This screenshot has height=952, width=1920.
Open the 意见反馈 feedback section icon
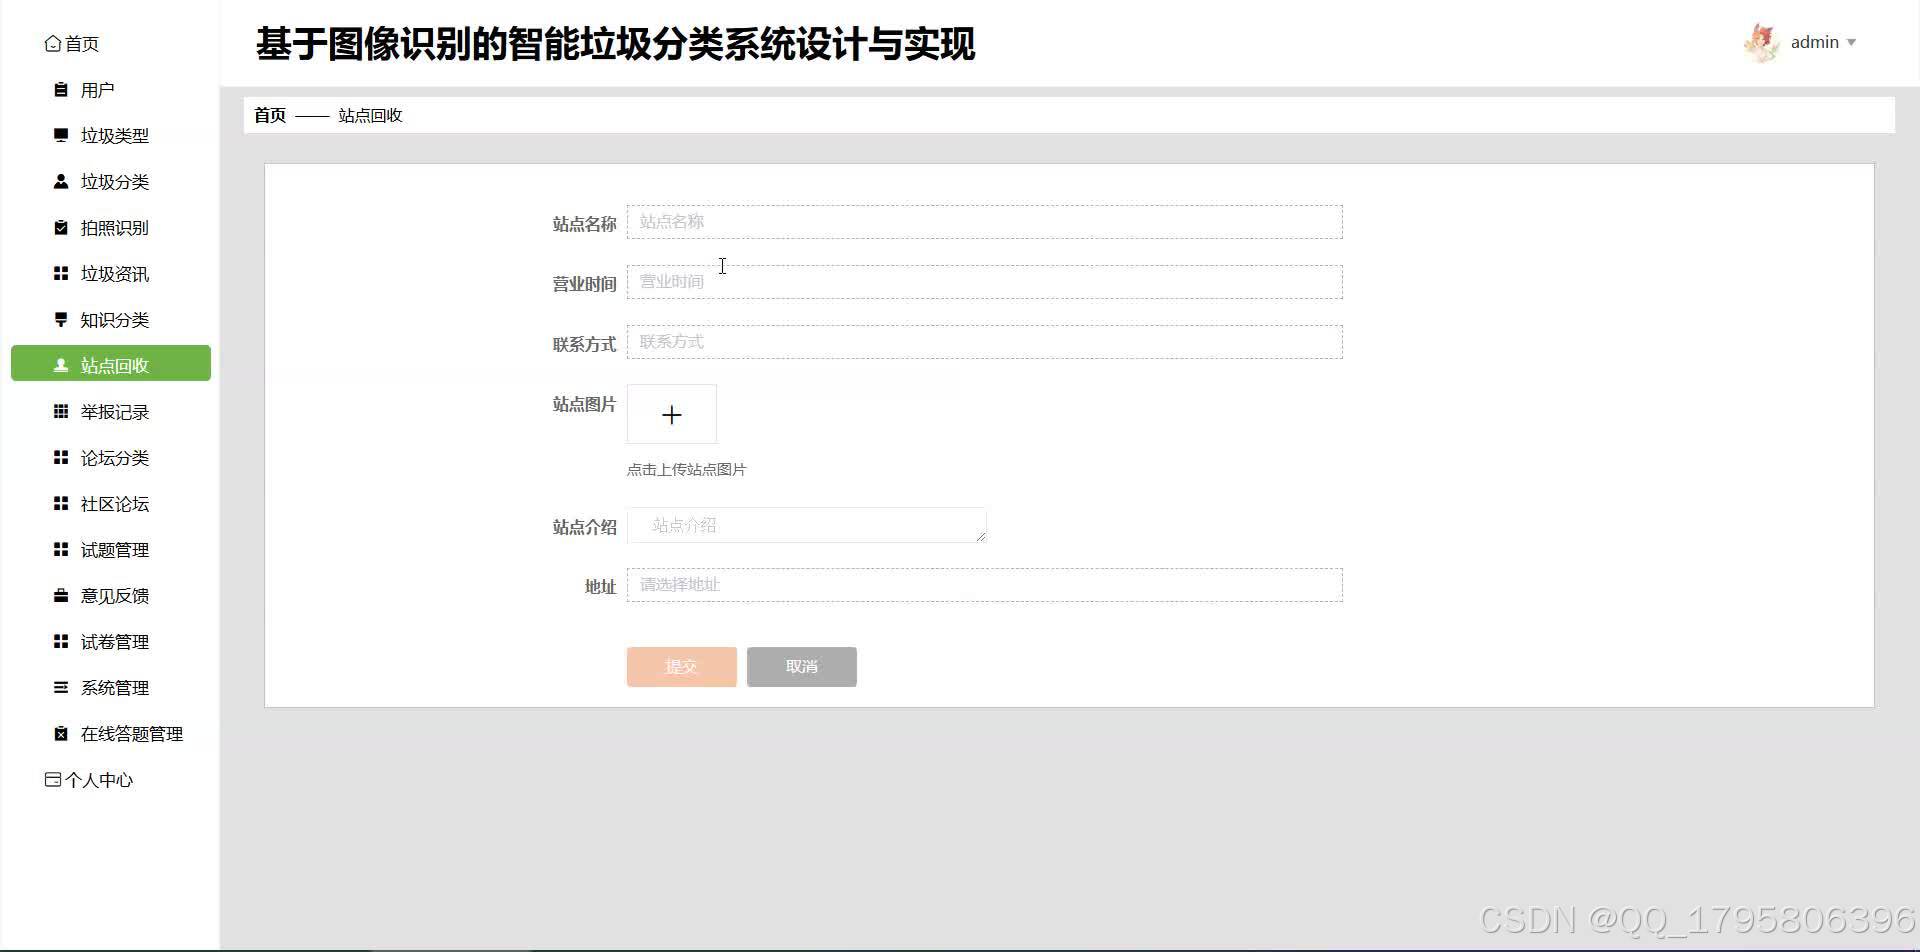pyautogui.click(x=60, y=595)
